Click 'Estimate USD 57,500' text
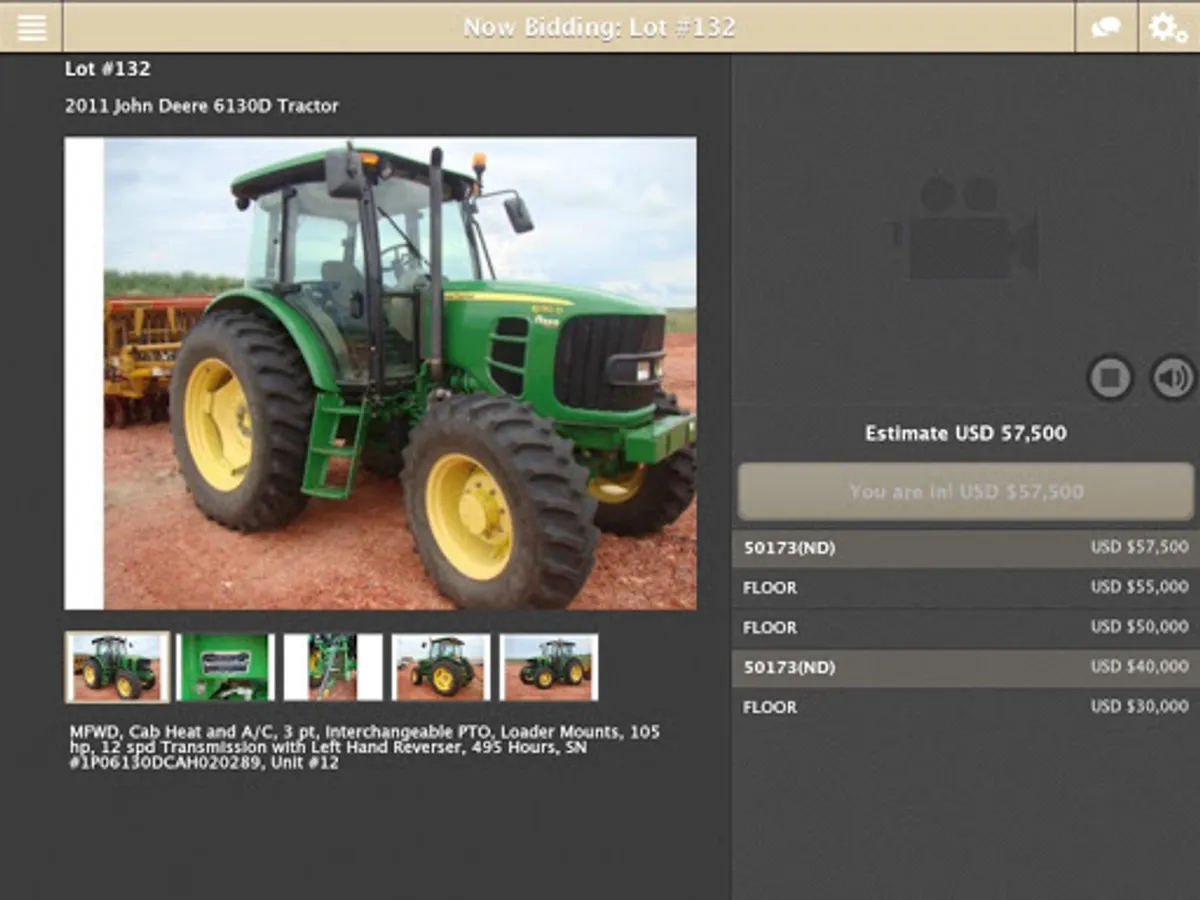 click(x=966, y=433)
